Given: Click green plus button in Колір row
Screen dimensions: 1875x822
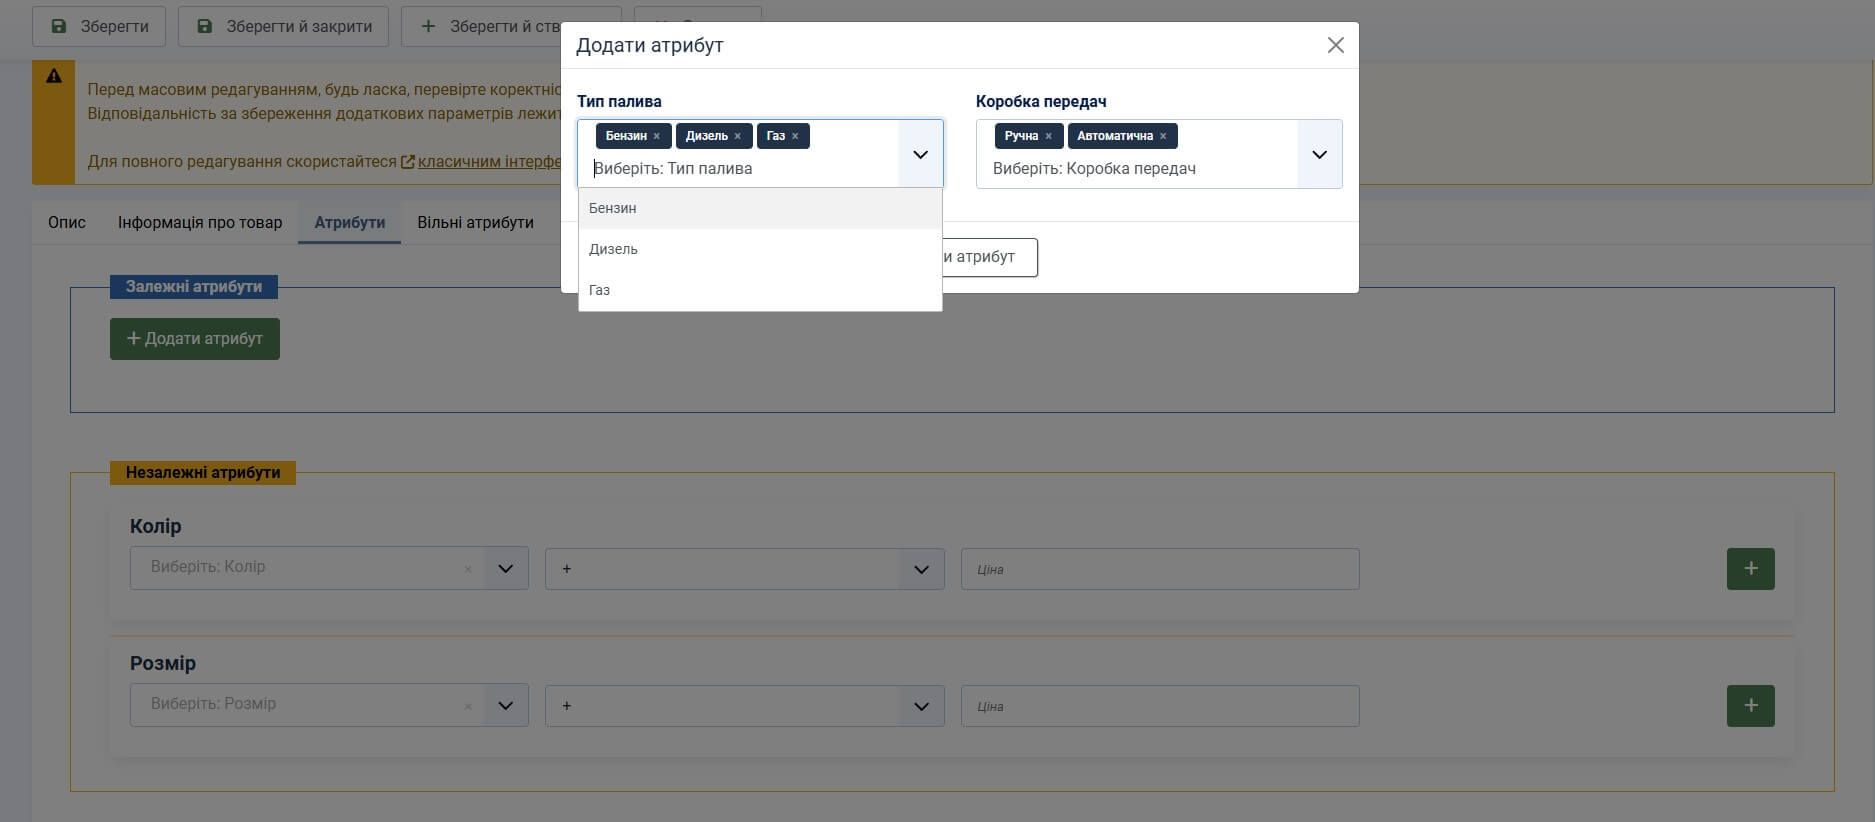Looking at the screenshot, I should (x=1750, y=568).
